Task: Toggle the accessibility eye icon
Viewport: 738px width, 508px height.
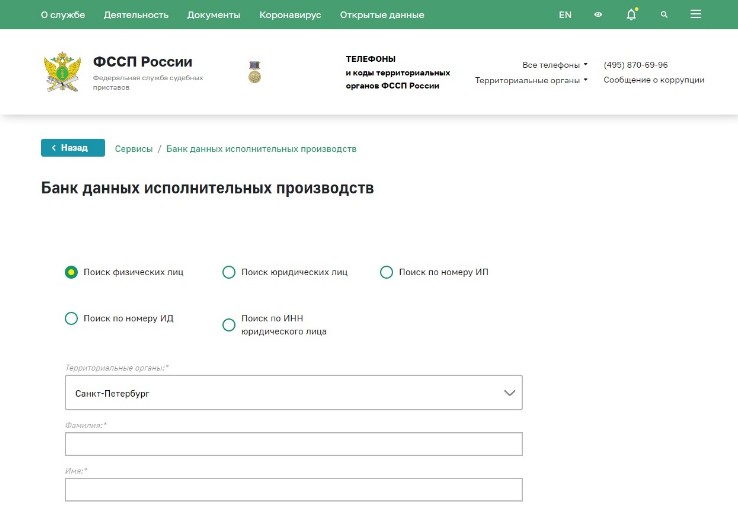Action: coord(598,15)
